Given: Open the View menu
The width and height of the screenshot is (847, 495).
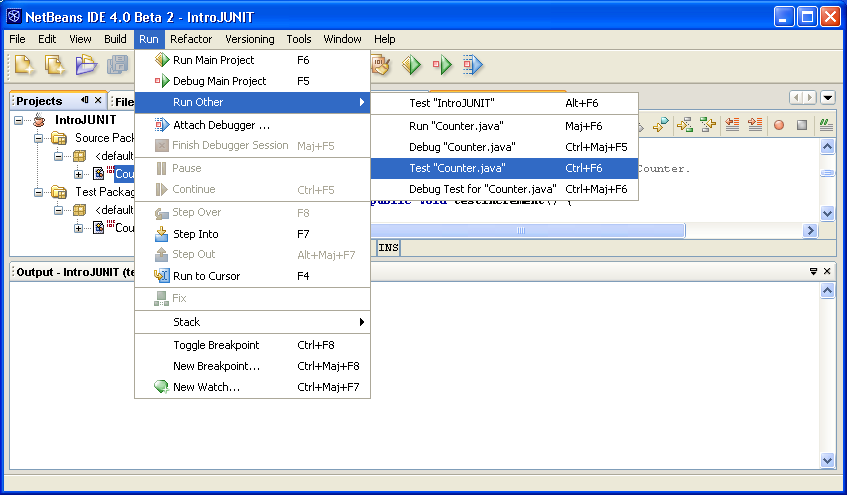Looking at the screenshot, I should pos(80,39).
